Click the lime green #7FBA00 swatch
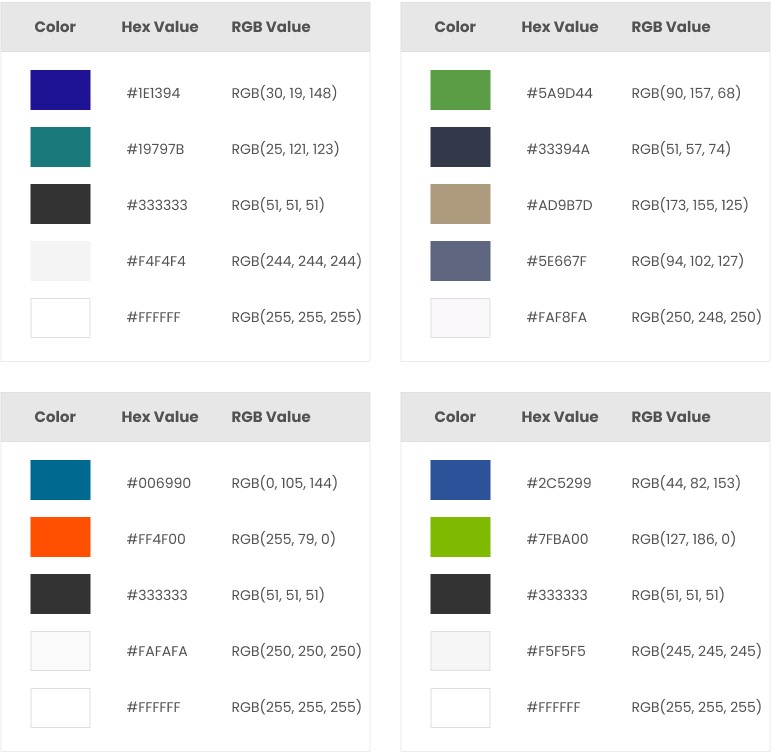The image size is (774, 752). pyautogui.click(x=460, y=537)
